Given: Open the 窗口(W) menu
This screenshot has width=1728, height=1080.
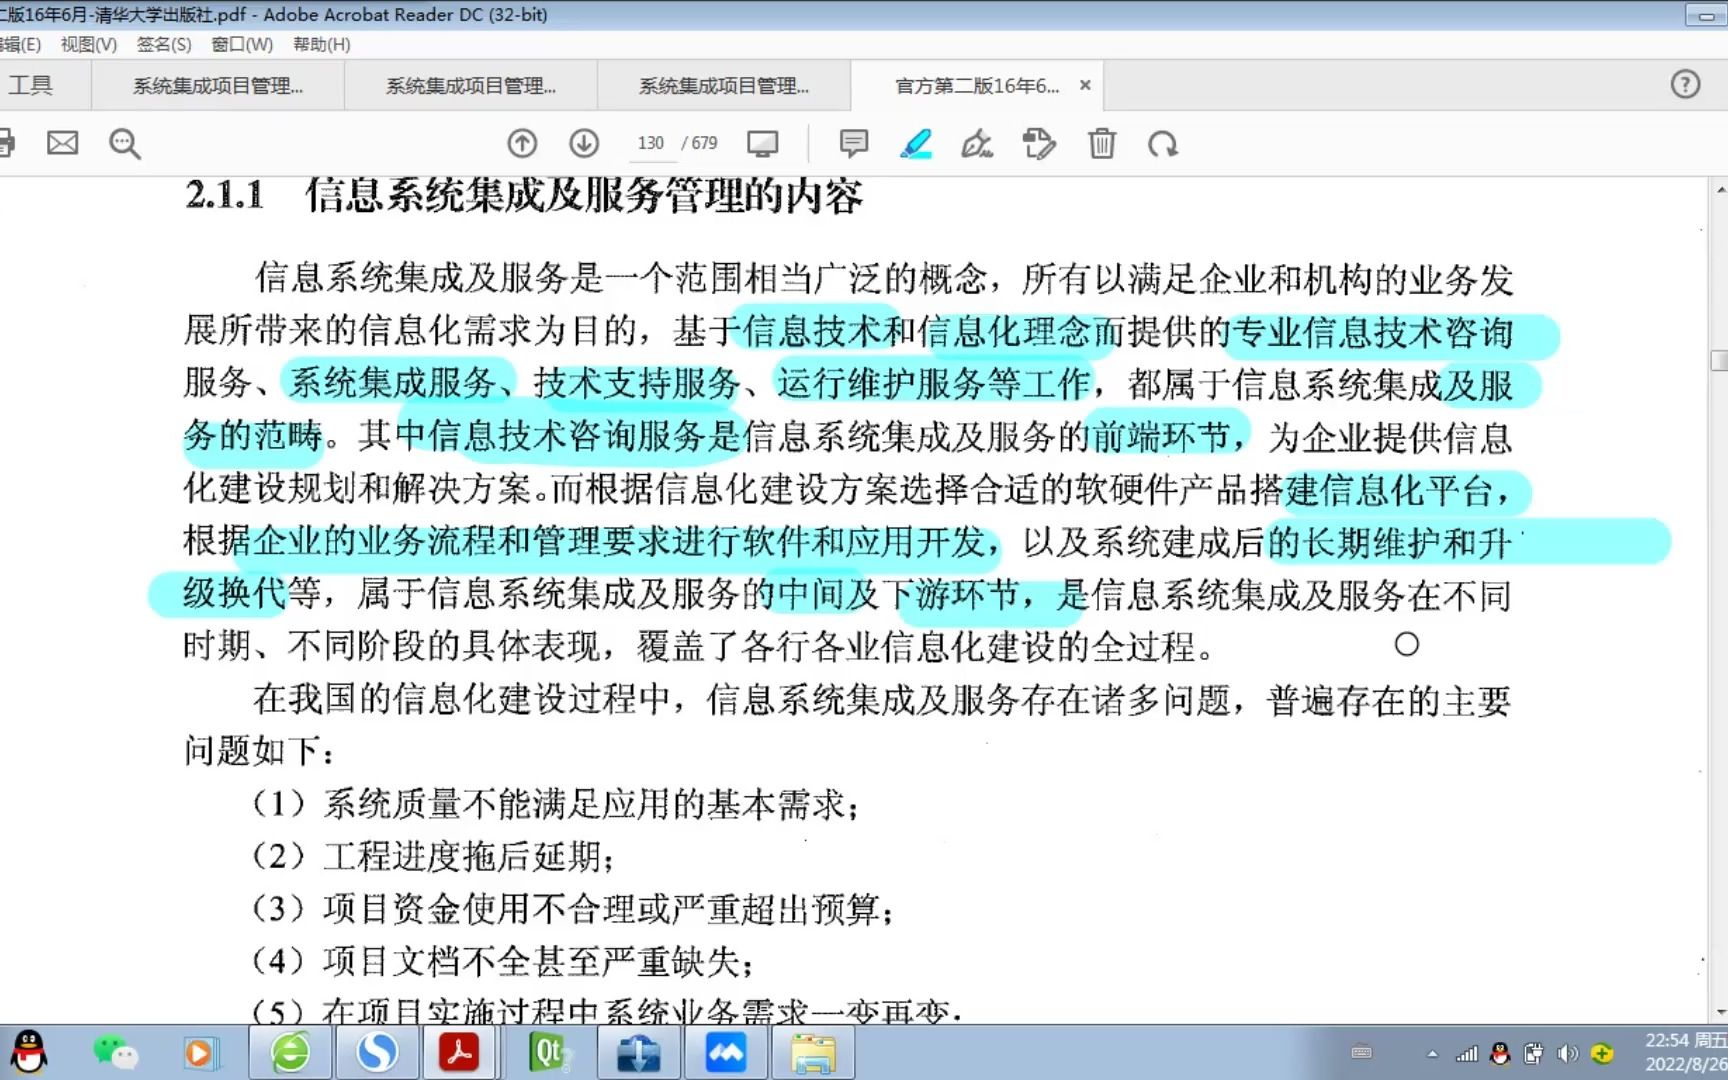Looking at the screenshot, I should [242, 44].
